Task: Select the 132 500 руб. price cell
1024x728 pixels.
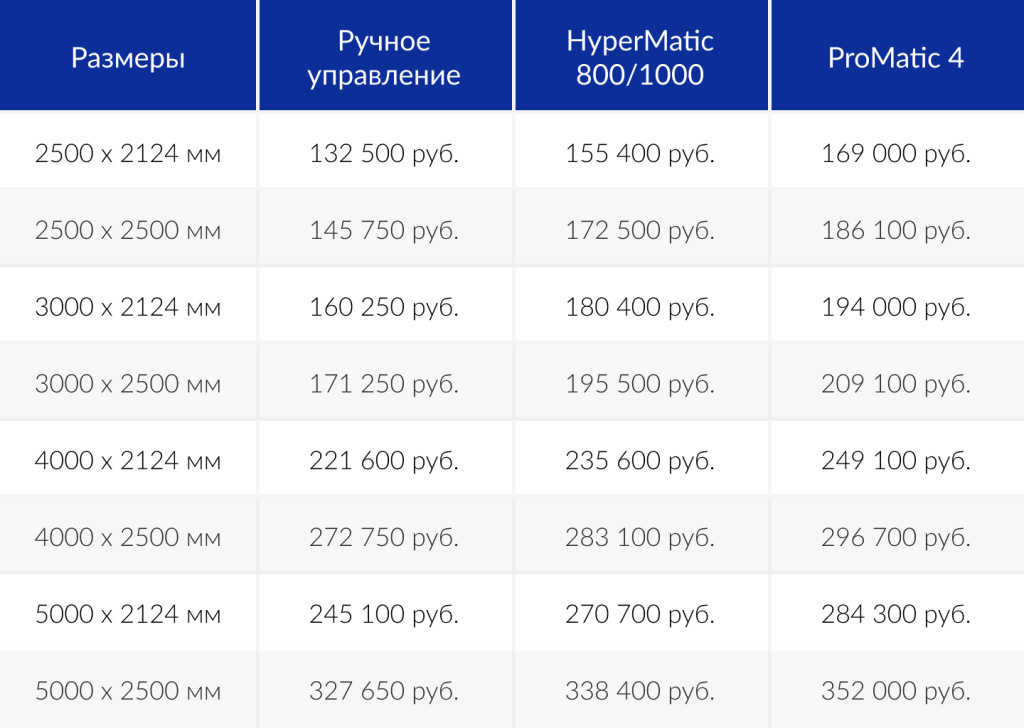Action: tap(384, 153)
